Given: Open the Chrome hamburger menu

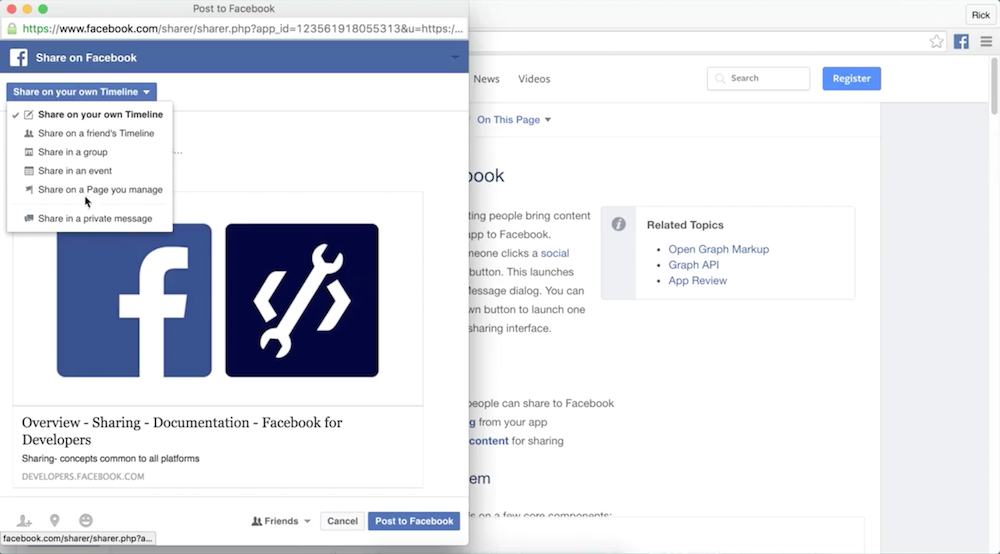Looking at the screenshot, I should (x=986, y=42).
